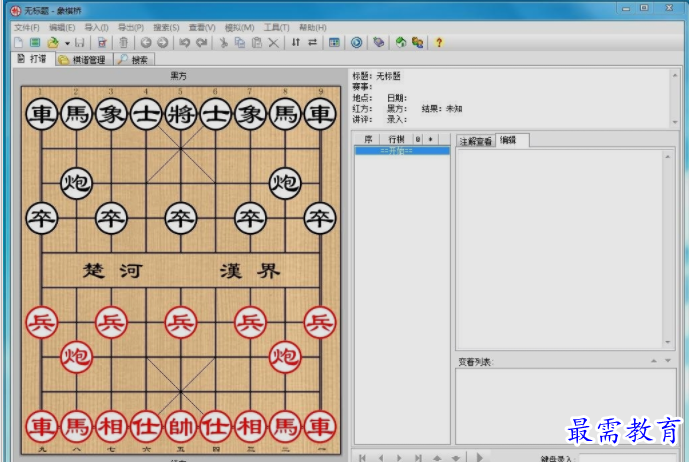The height and width of the screenshot is (462, 689).
Task: Open the 搜索(S) menu
Action: click(x=166, y=28)
